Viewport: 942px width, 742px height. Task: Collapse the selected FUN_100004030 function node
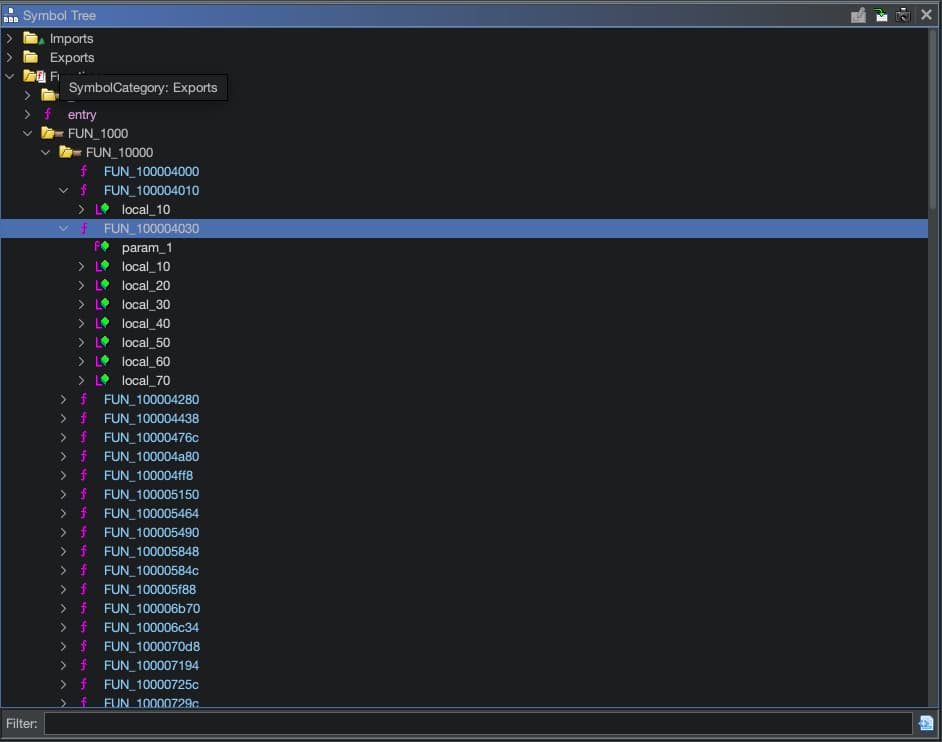pos(64,229)
